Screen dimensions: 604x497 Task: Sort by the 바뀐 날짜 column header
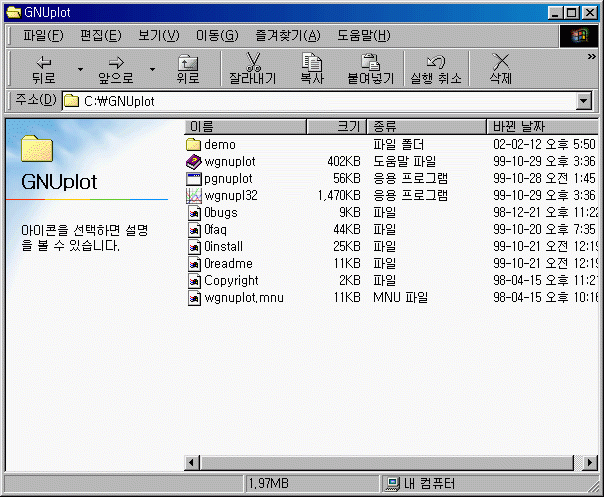tap(542, 126)
